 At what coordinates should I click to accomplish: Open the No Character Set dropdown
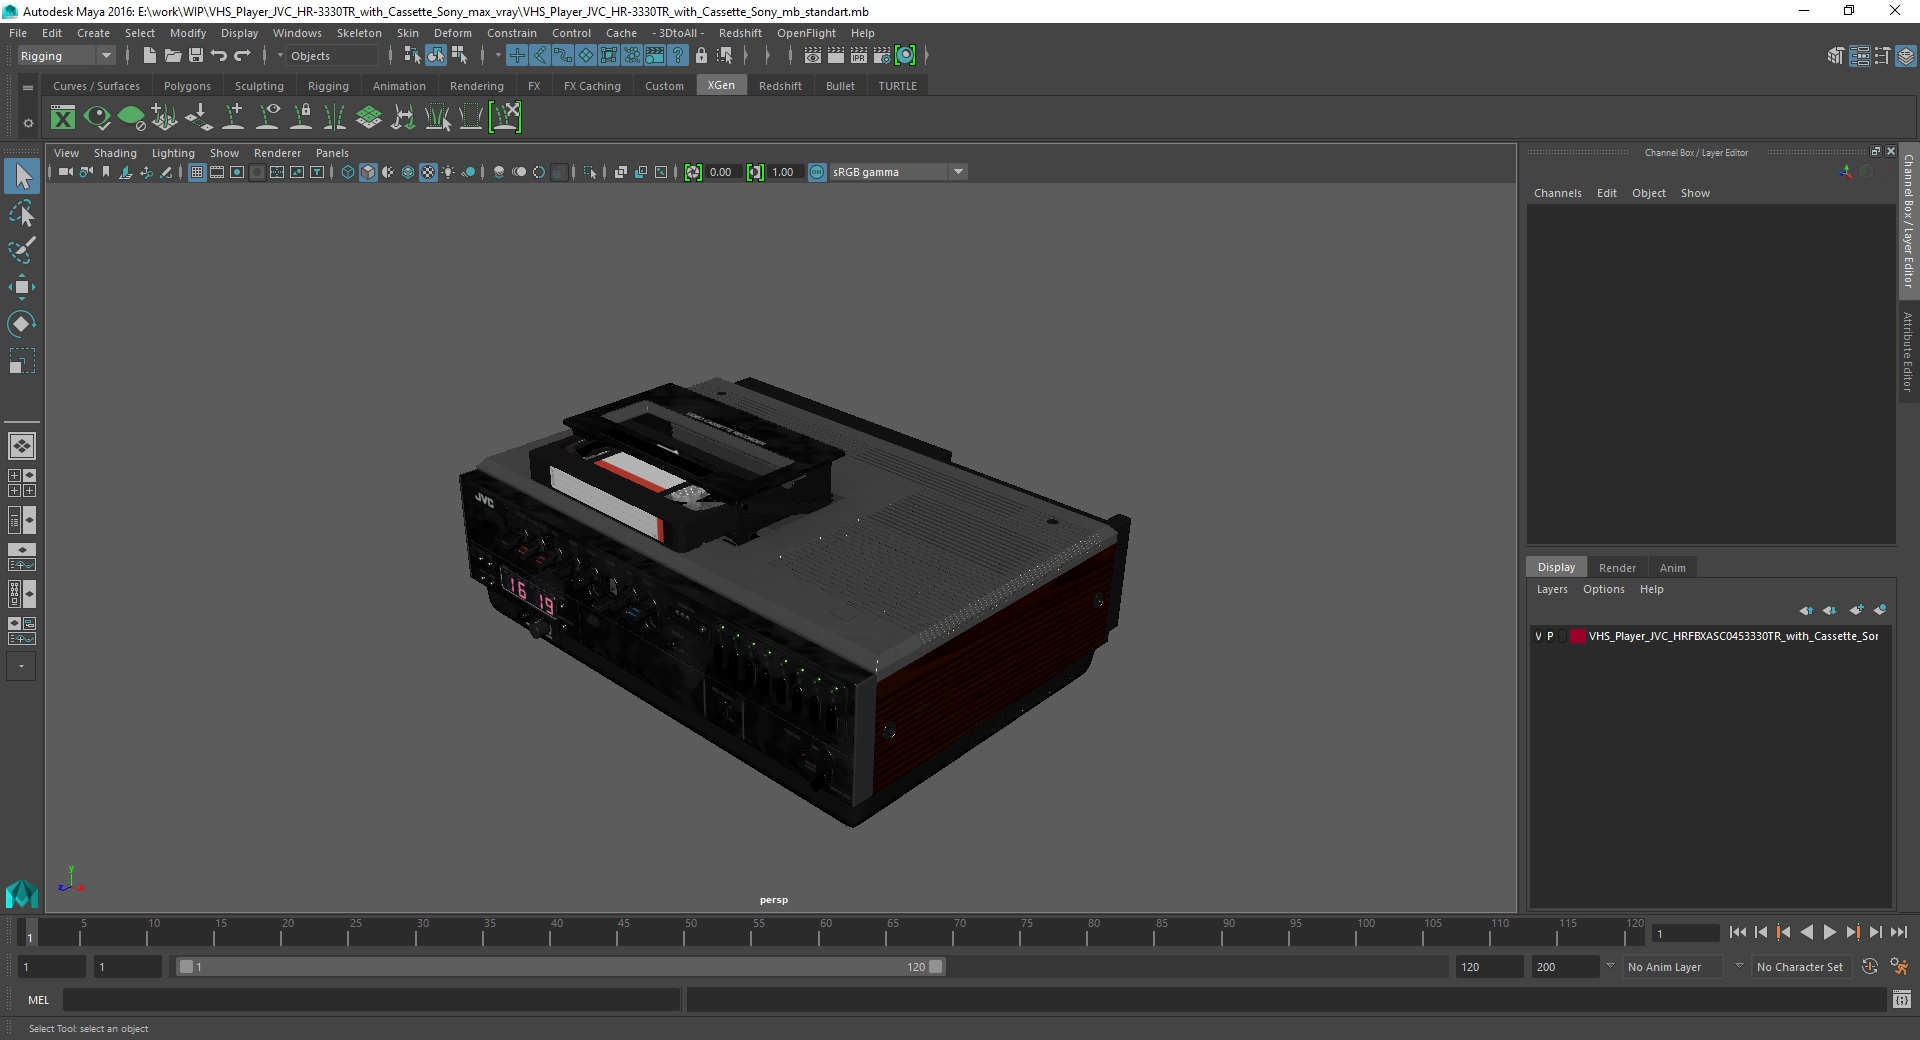1801,967
